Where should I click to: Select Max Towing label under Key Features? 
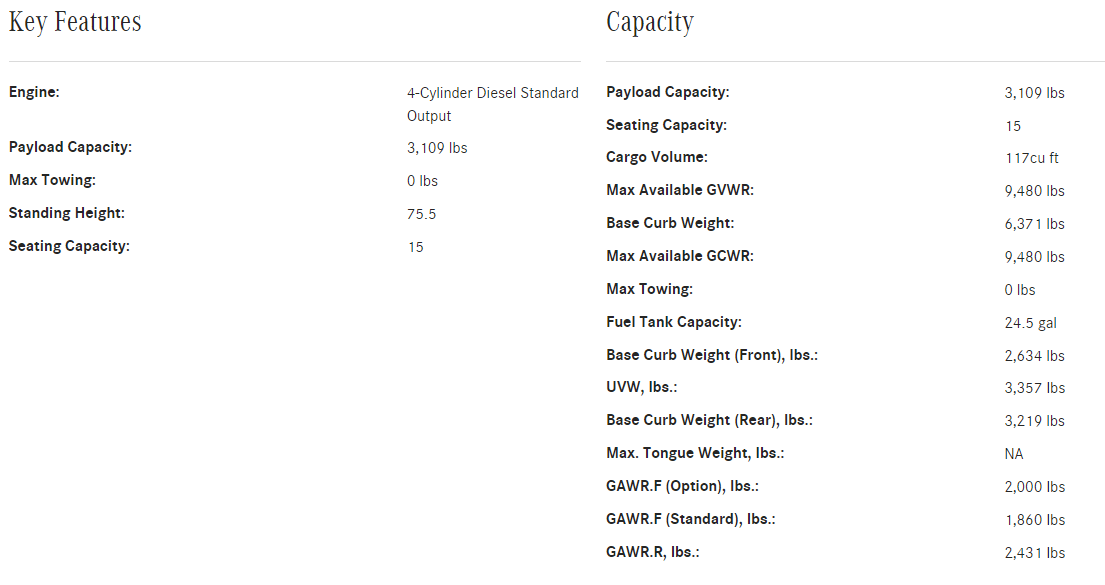coord(52,180)
